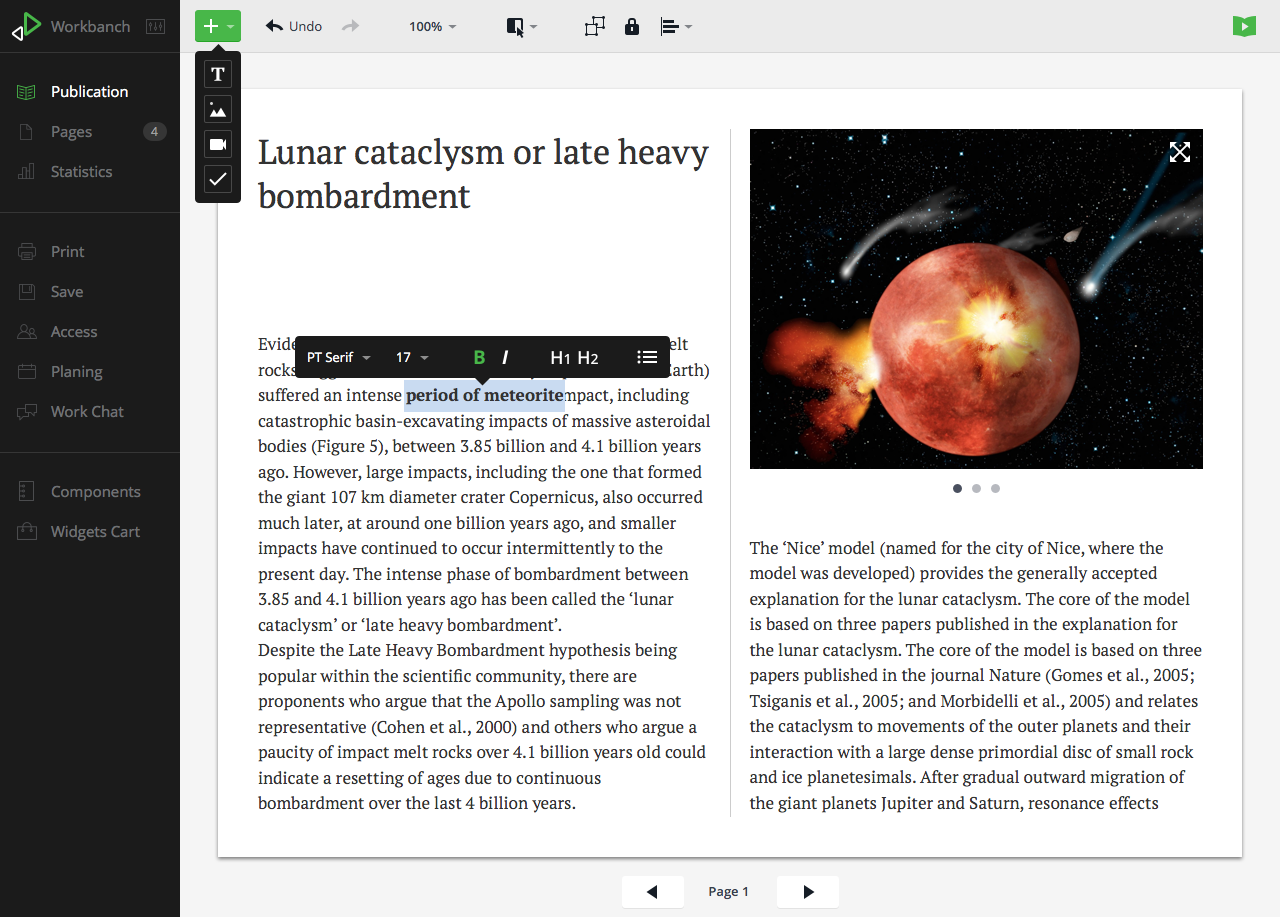Viewport: 1280px width, 917px height.
Task: Open the font size 17 dropdown
Action: 412,358
